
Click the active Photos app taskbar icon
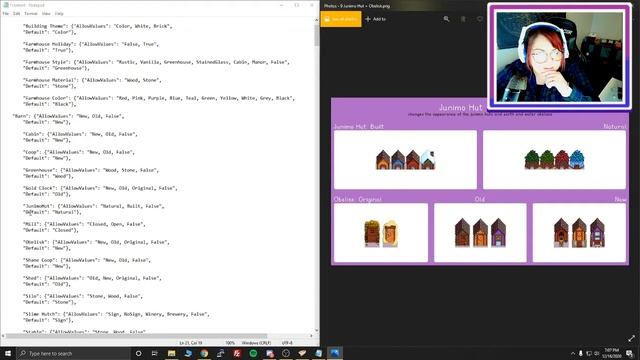(x=335, y=353)
